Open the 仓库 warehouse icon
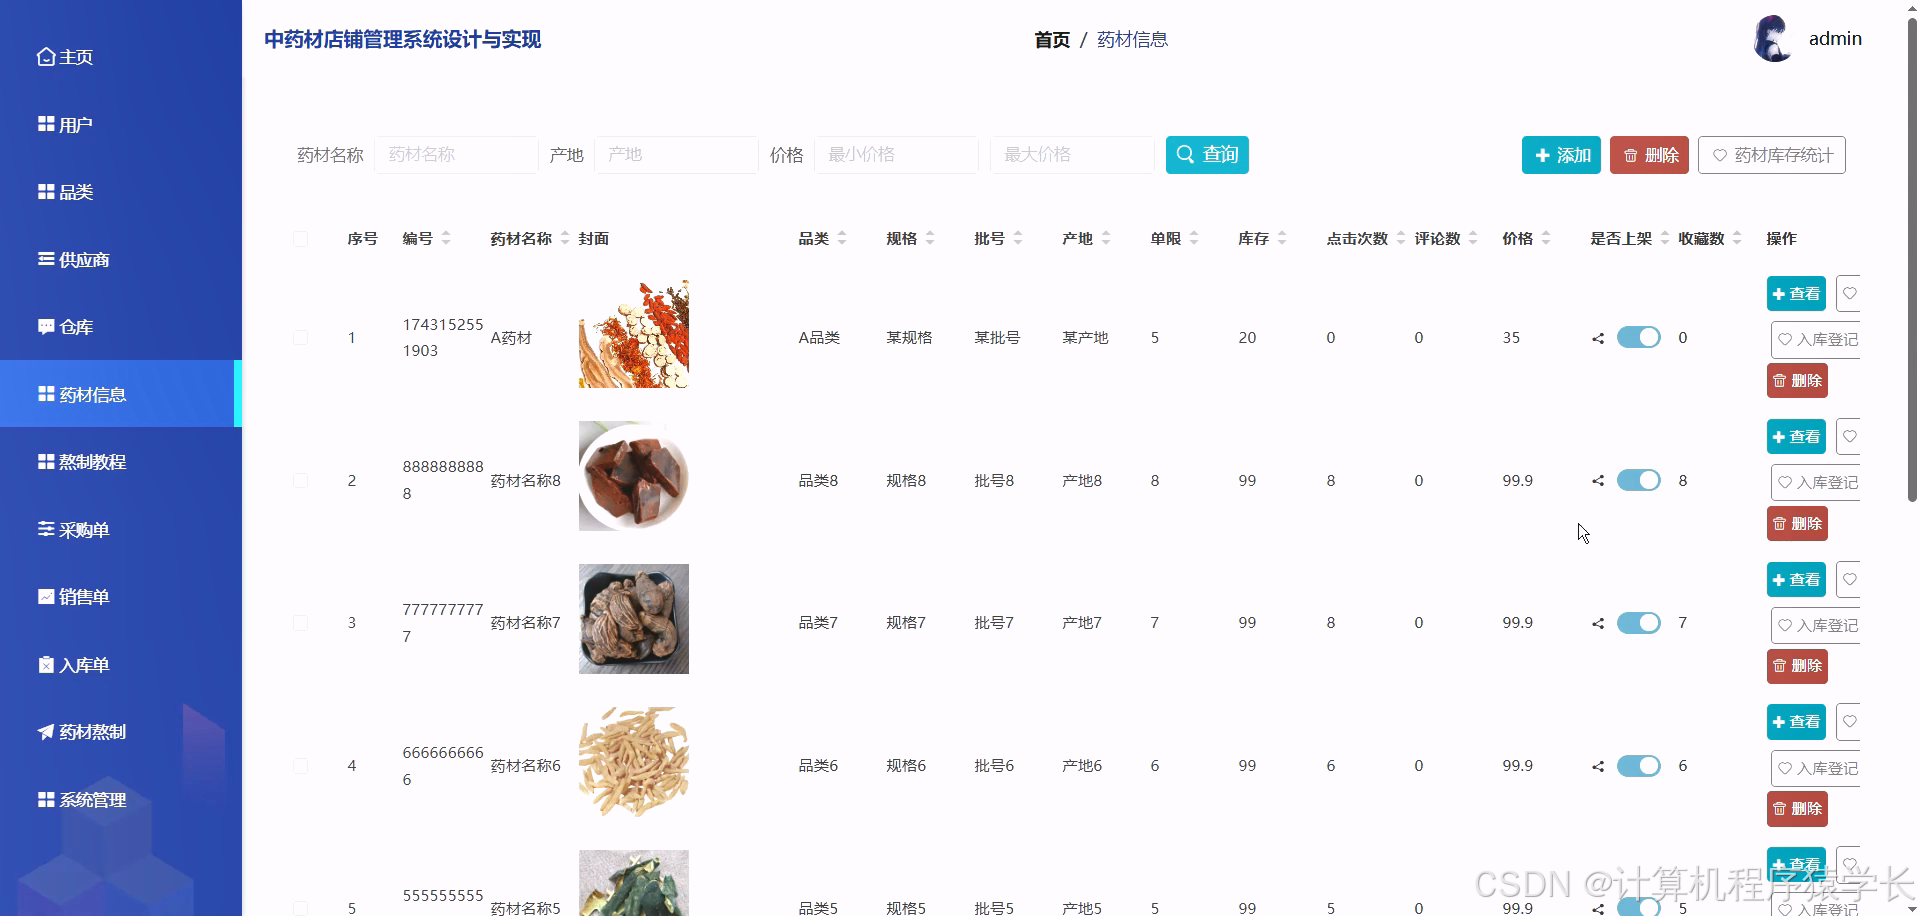 click(x=45, y=326)
